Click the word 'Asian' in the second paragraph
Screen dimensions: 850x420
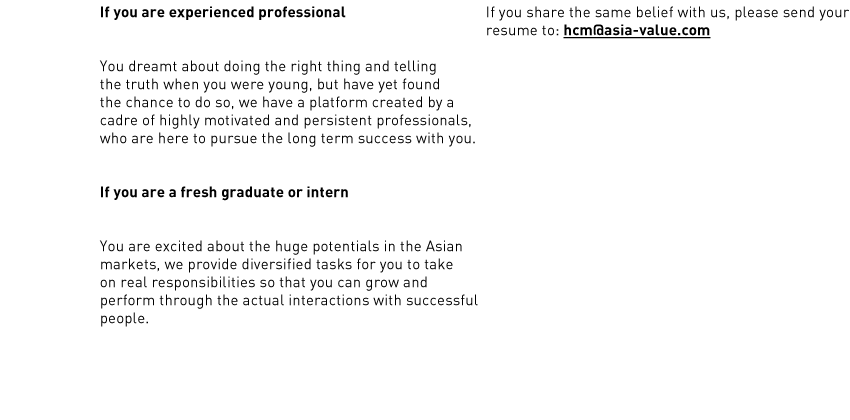click(444, 247)
